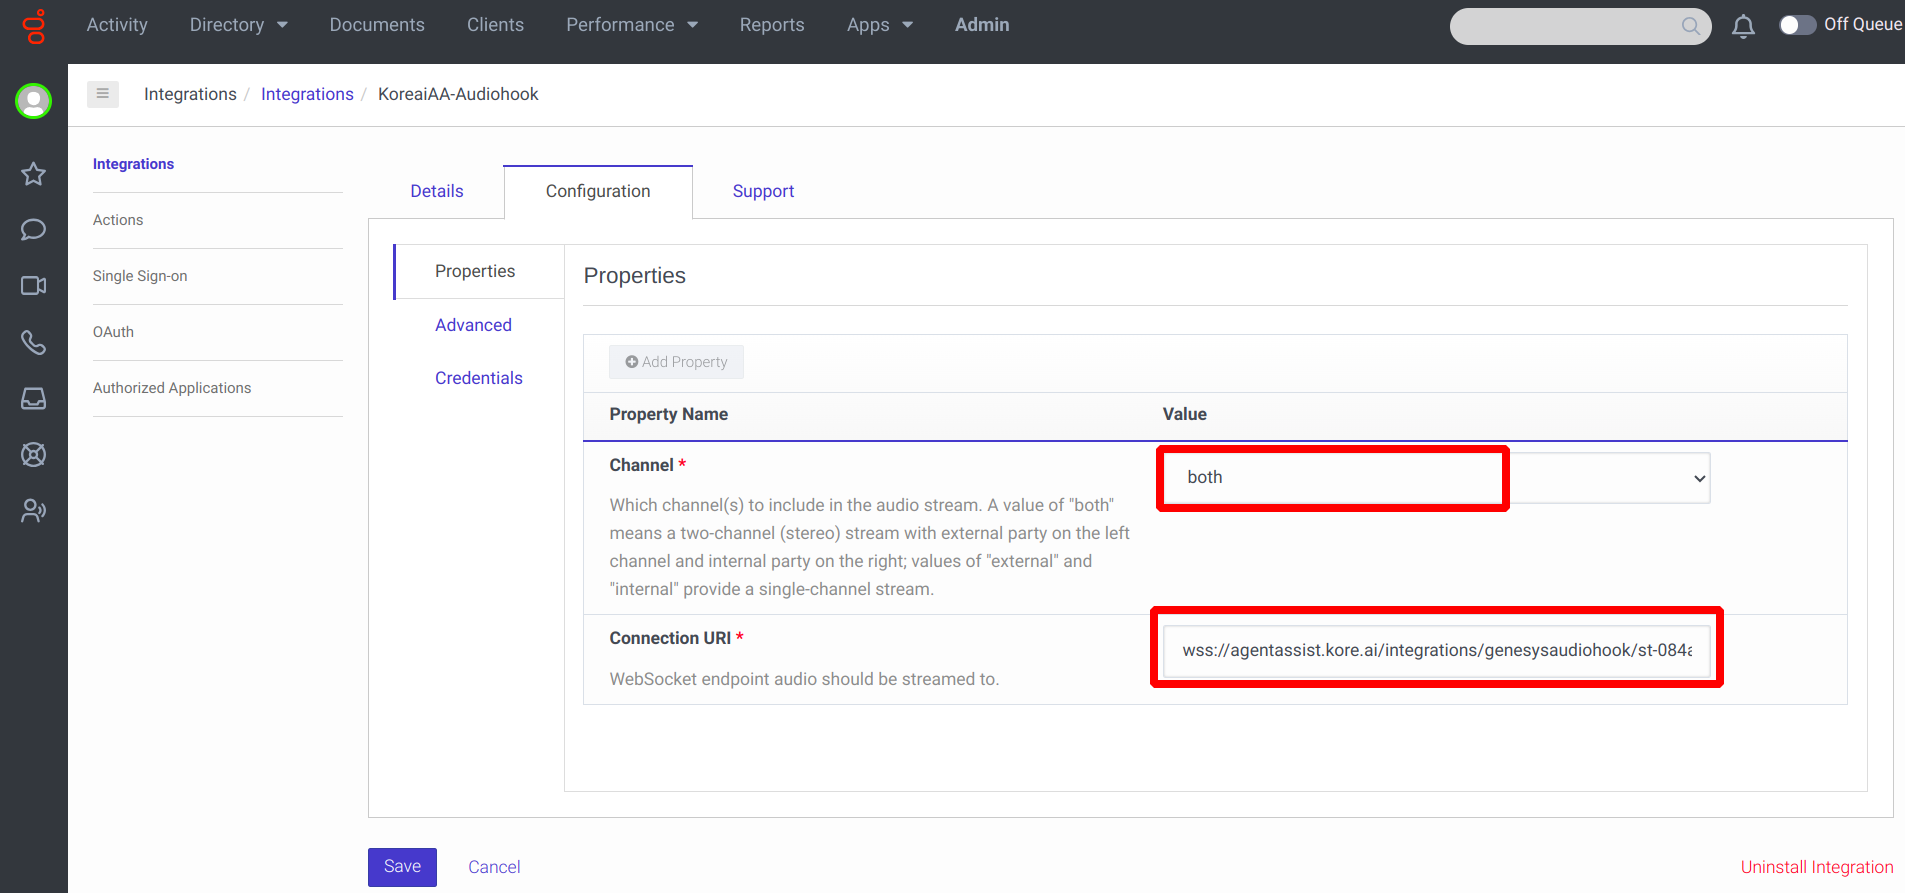This screenshot has height=893, width=1905.
Task: Toggle the Off Queue switch
Action: click(1797, 25)
